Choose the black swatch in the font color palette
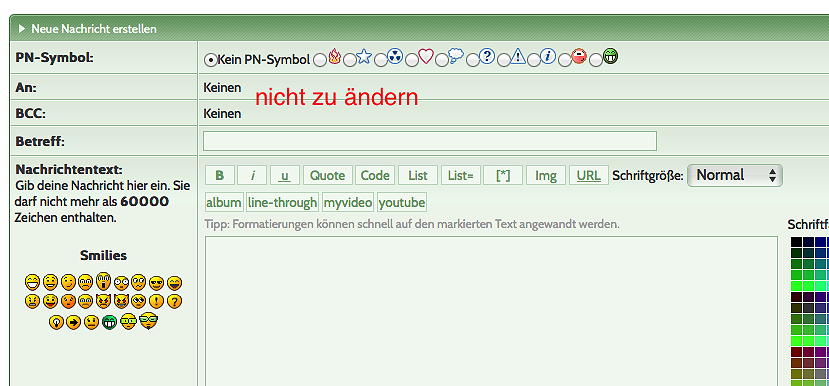This screenshot has width=829, height=386. tap(796, 242)
